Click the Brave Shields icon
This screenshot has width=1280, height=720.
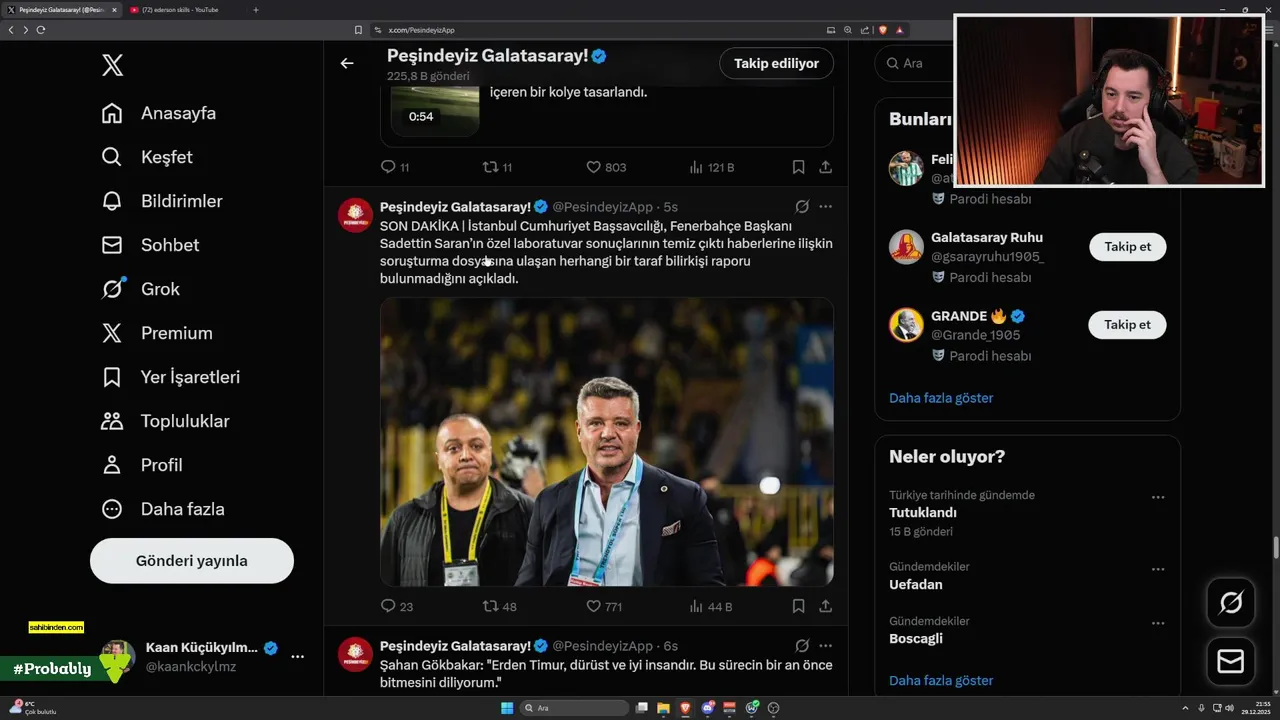(883, 30)
